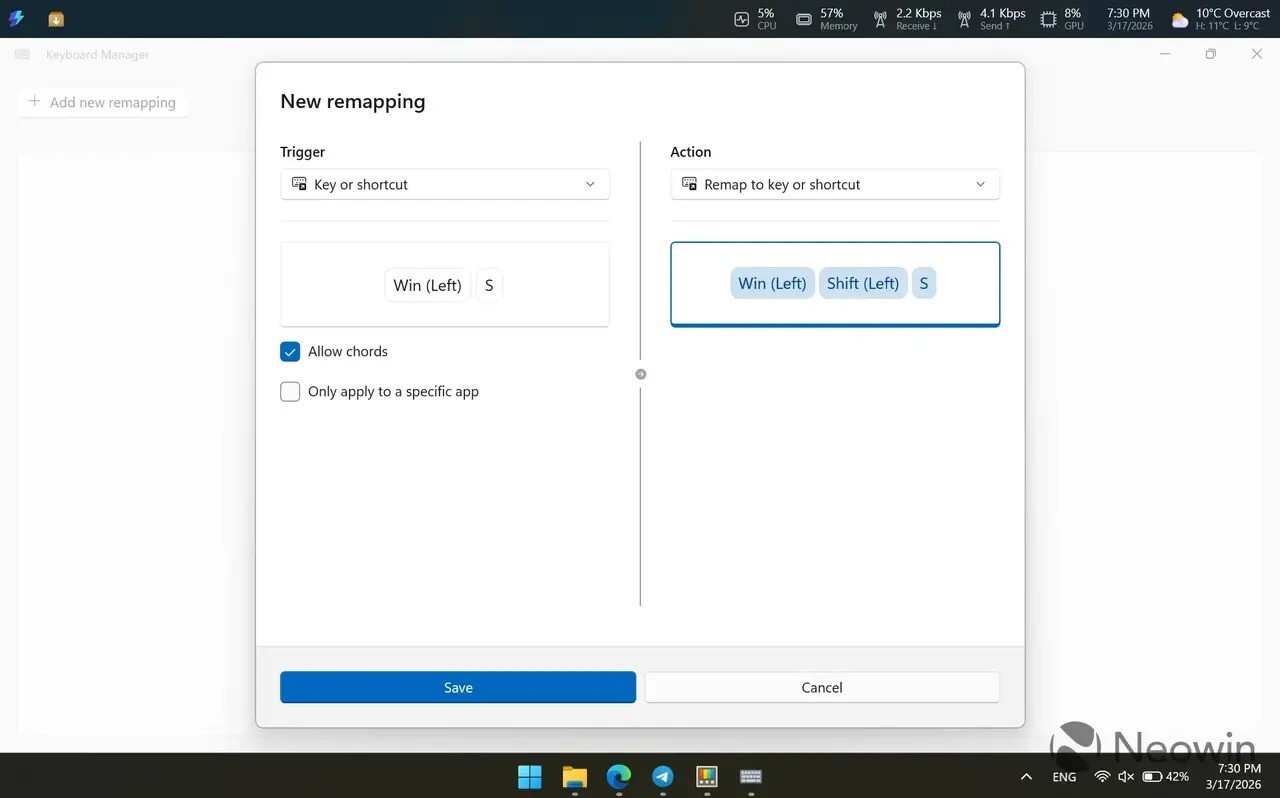The image size is (1280, 798).
Task: Click the Memory usage monitor icon
Action: pos(804,19)
